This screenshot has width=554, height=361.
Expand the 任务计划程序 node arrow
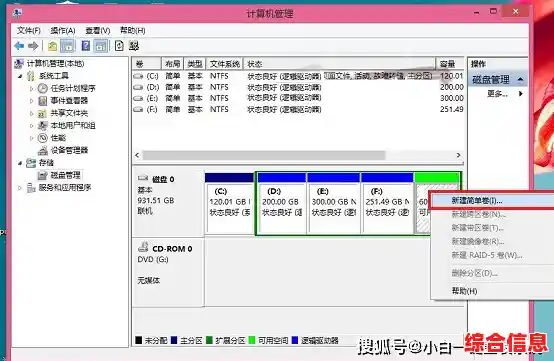point(31,88)
